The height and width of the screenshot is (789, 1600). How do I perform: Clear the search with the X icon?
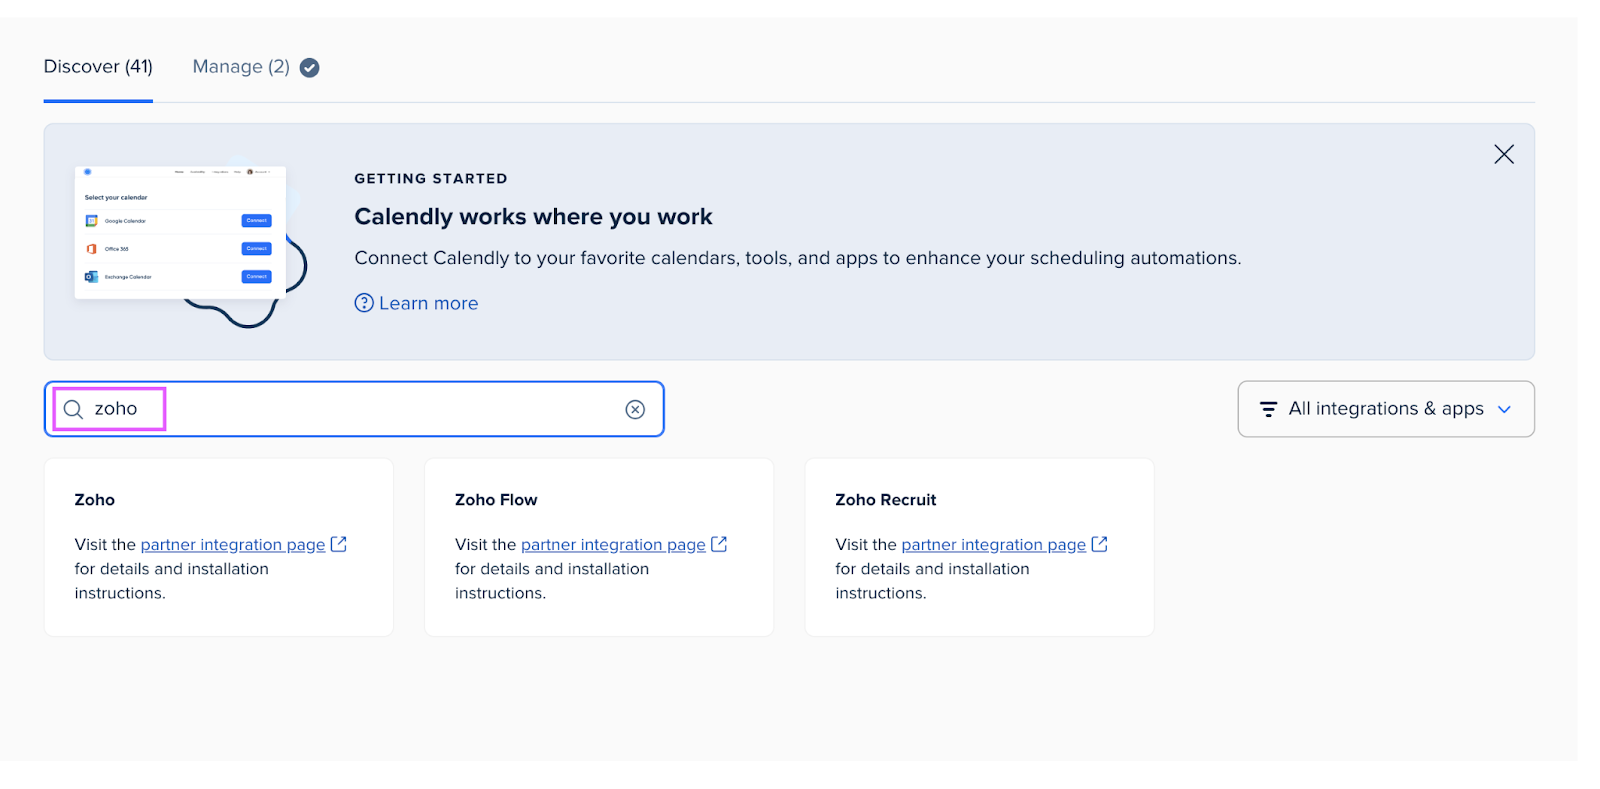(635, 409)
